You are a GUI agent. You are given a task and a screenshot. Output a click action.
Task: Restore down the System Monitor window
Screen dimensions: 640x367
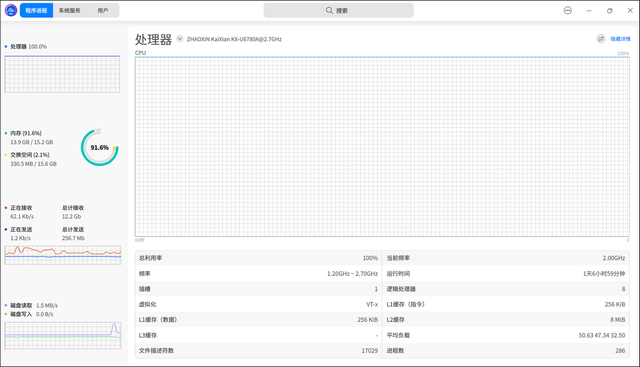click(x=609, y=11)
